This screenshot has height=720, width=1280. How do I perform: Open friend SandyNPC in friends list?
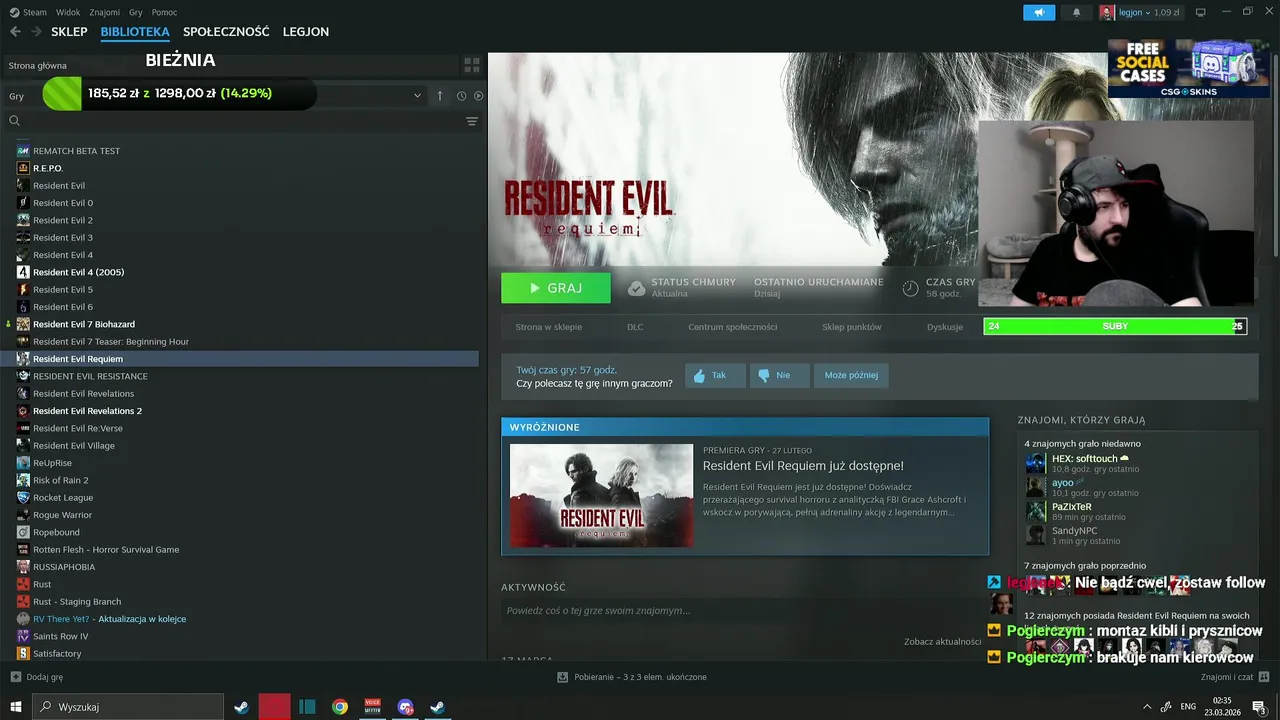point(1074,531)
